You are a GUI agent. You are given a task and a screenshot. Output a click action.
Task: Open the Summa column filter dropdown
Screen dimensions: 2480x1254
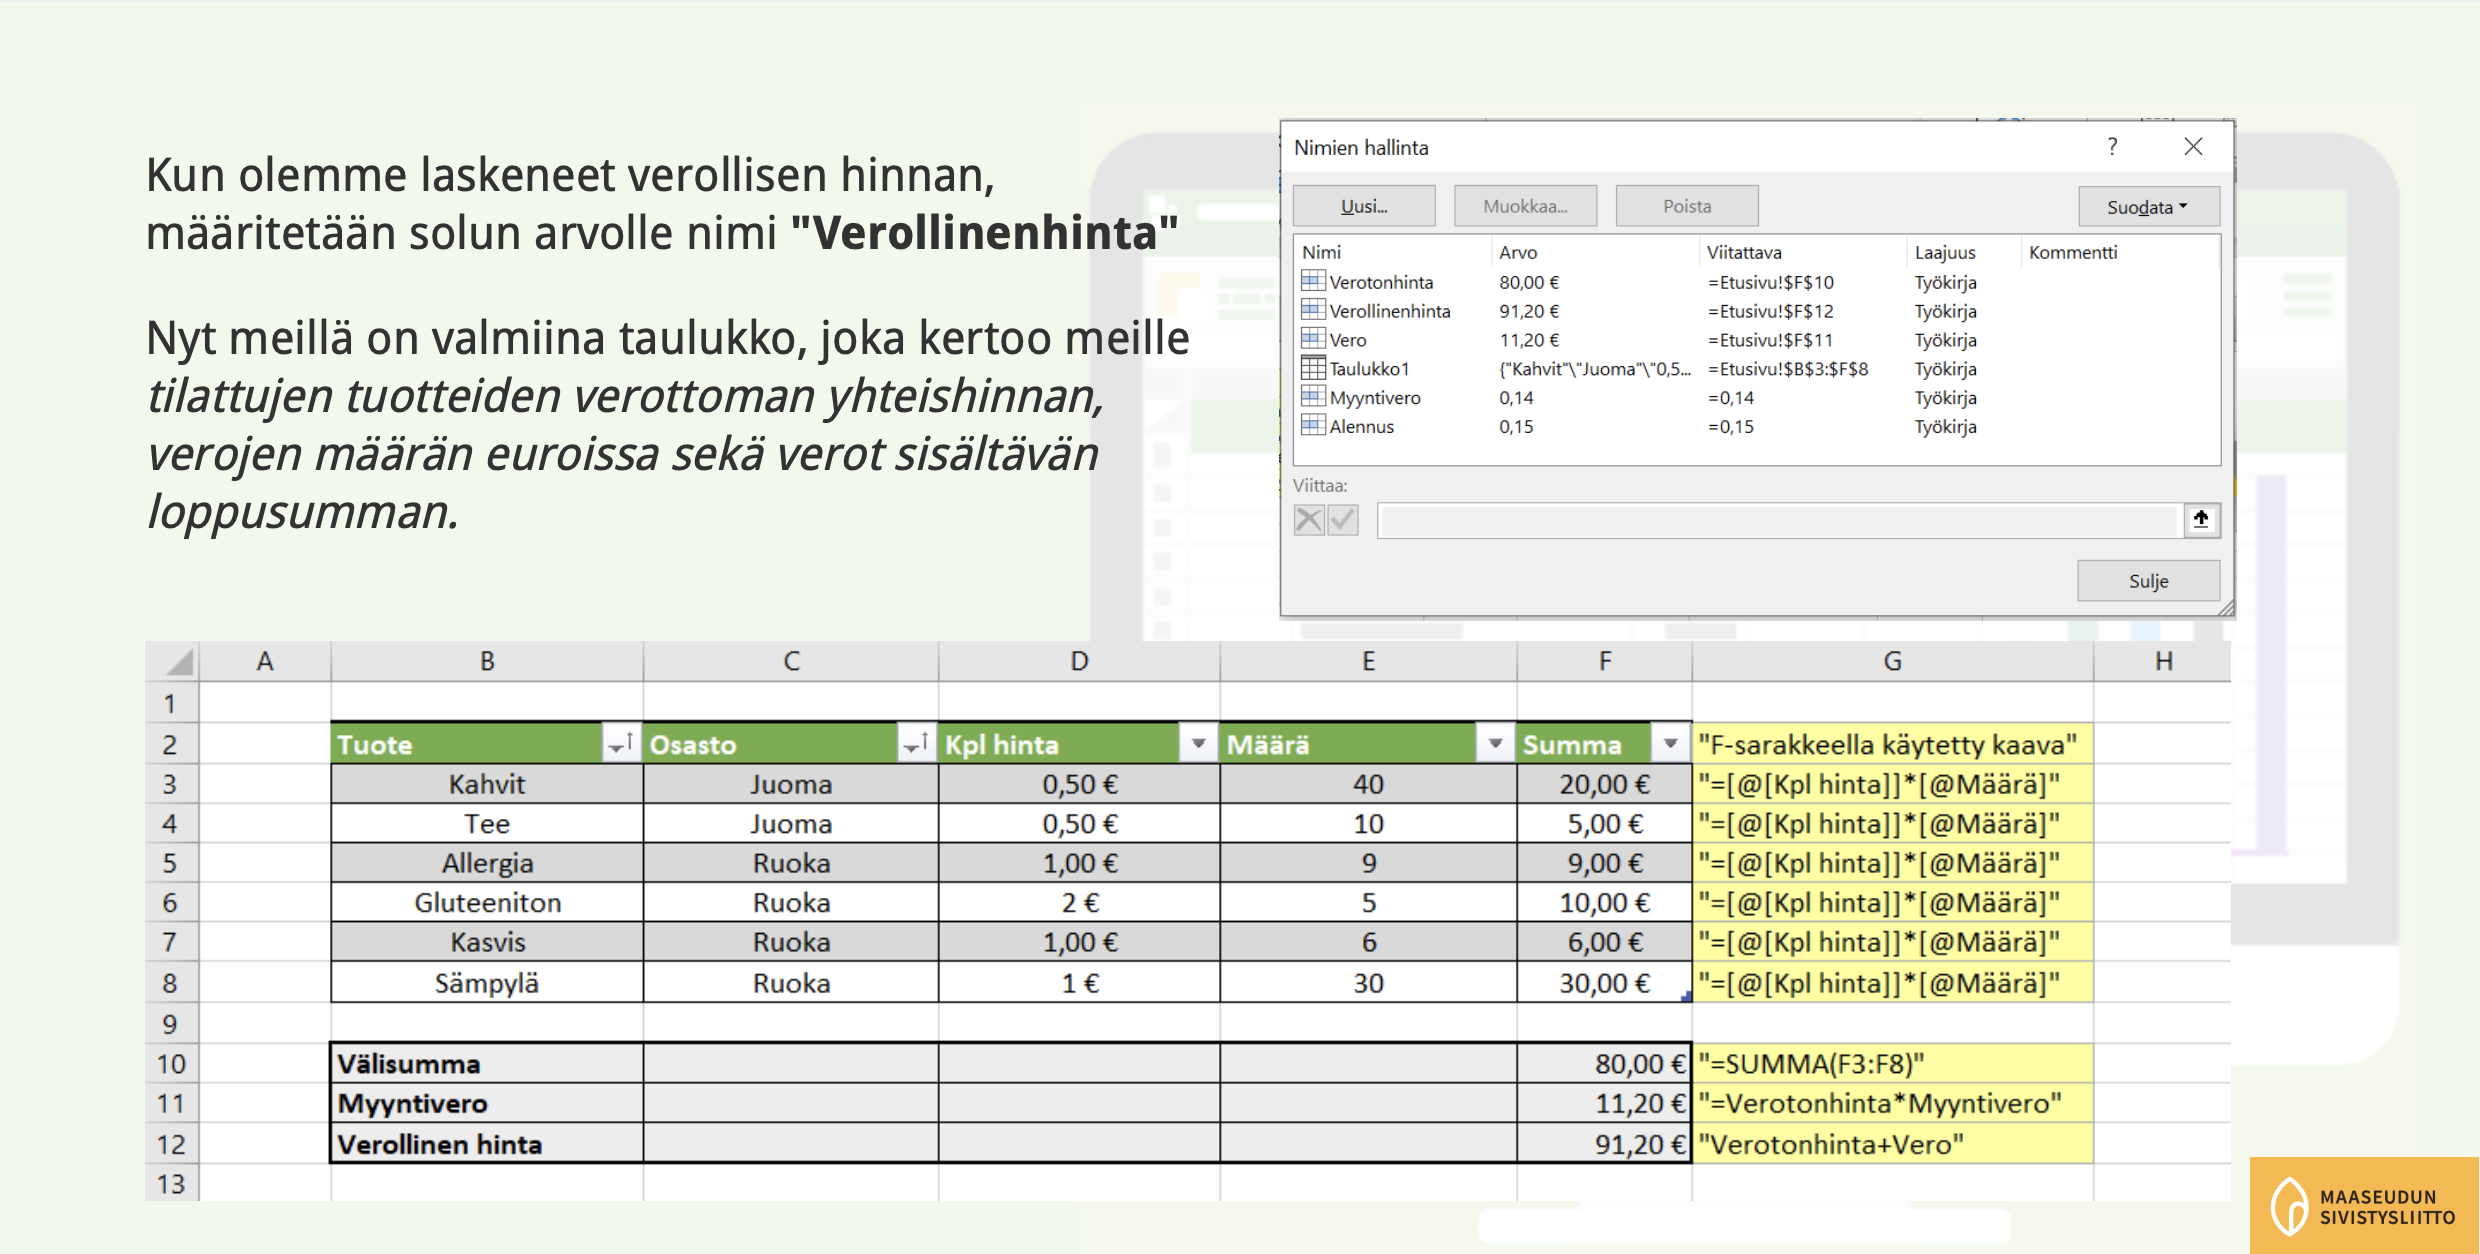point(1670,743)
